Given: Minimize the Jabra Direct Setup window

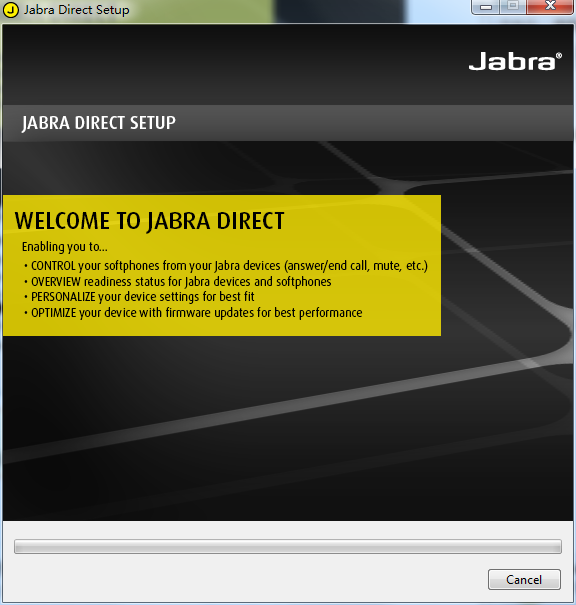Looking at the screenshot, I should coord(485,7).
